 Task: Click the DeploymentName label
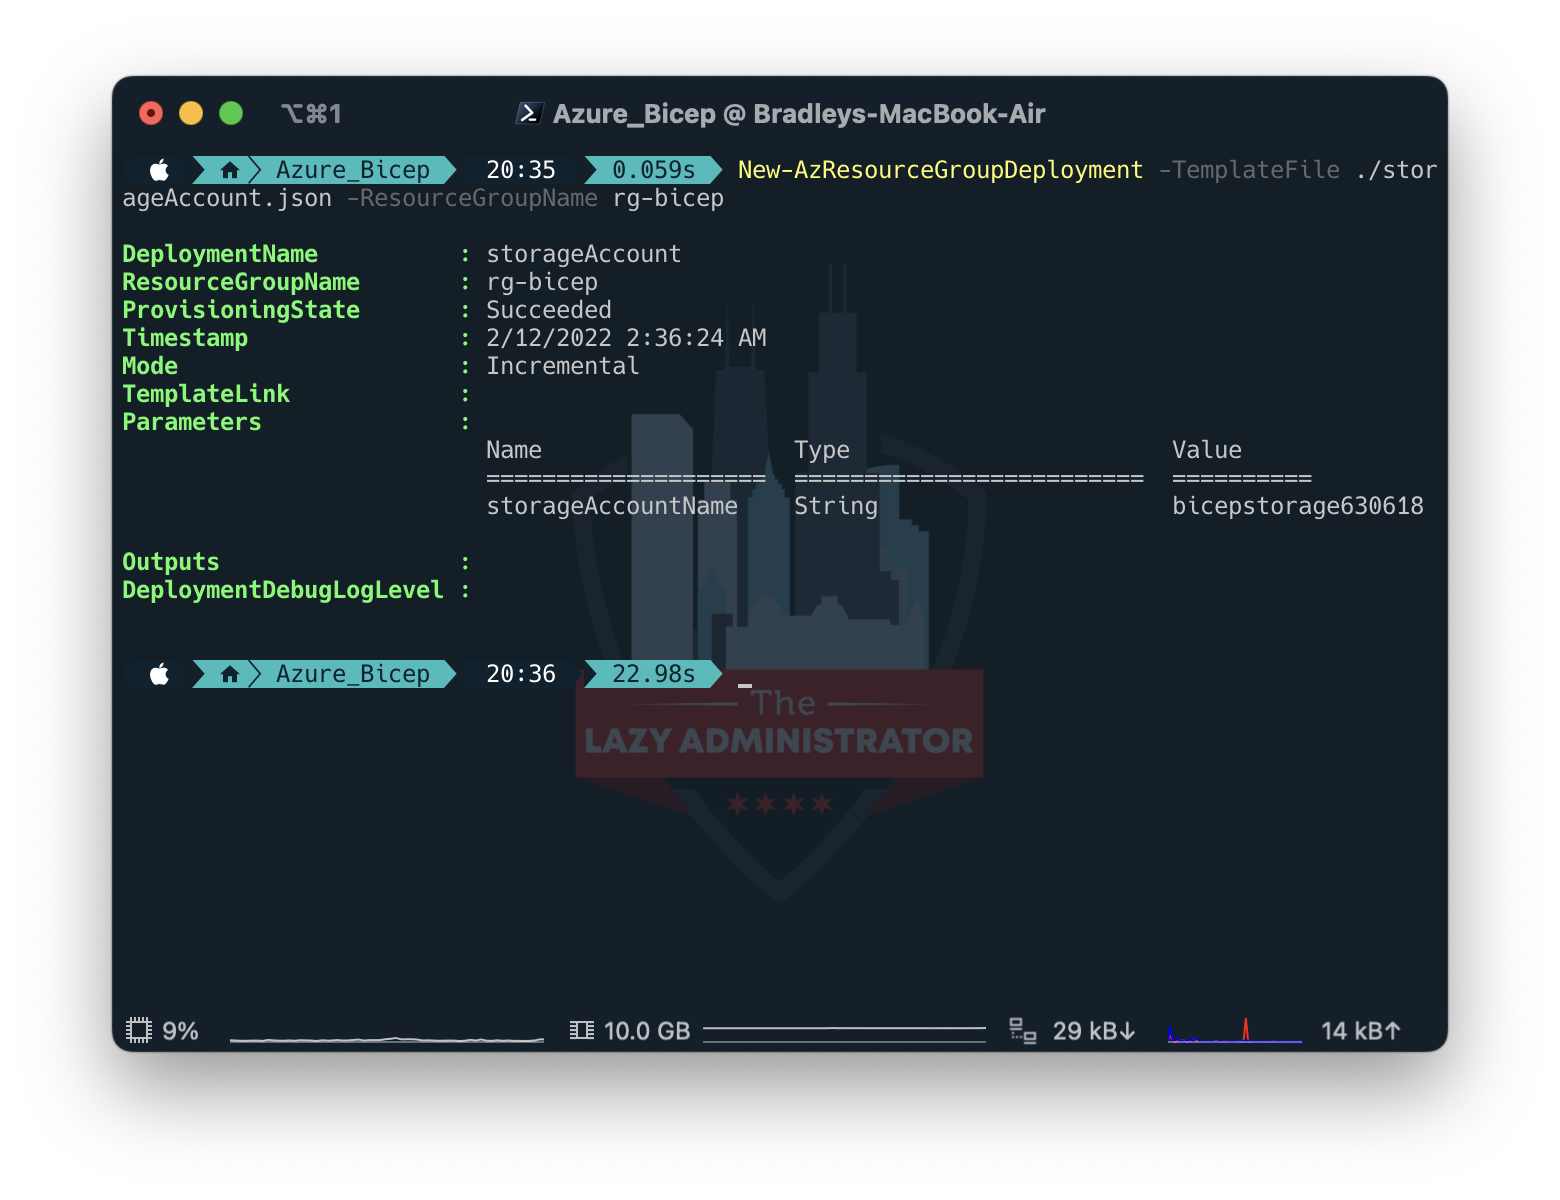click(220, 254)
